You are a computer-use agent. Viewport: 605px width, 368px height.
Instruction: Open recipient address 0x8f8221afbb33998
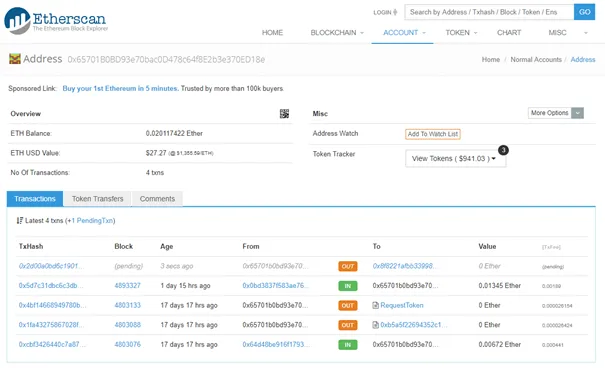(x=405, y=266)
